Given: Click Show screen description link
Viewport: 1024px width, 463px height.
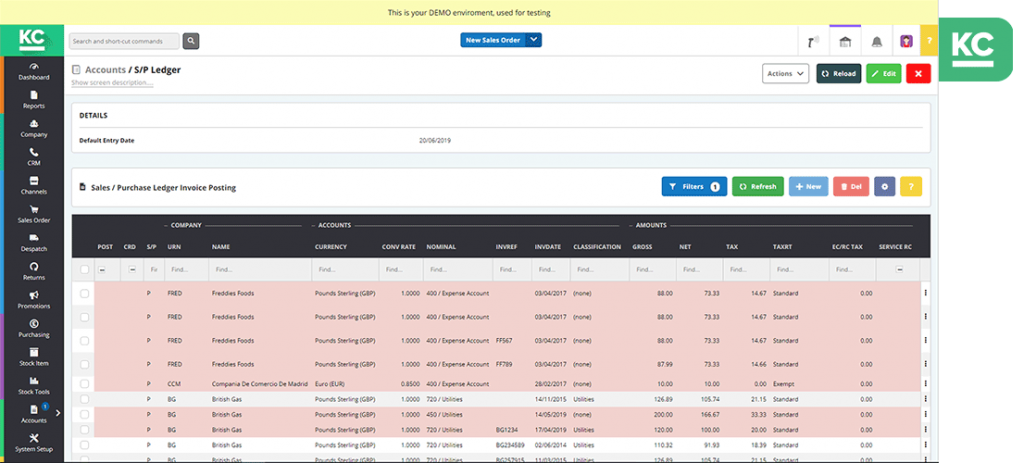Looking at the screenshot, I should point(112,83).
